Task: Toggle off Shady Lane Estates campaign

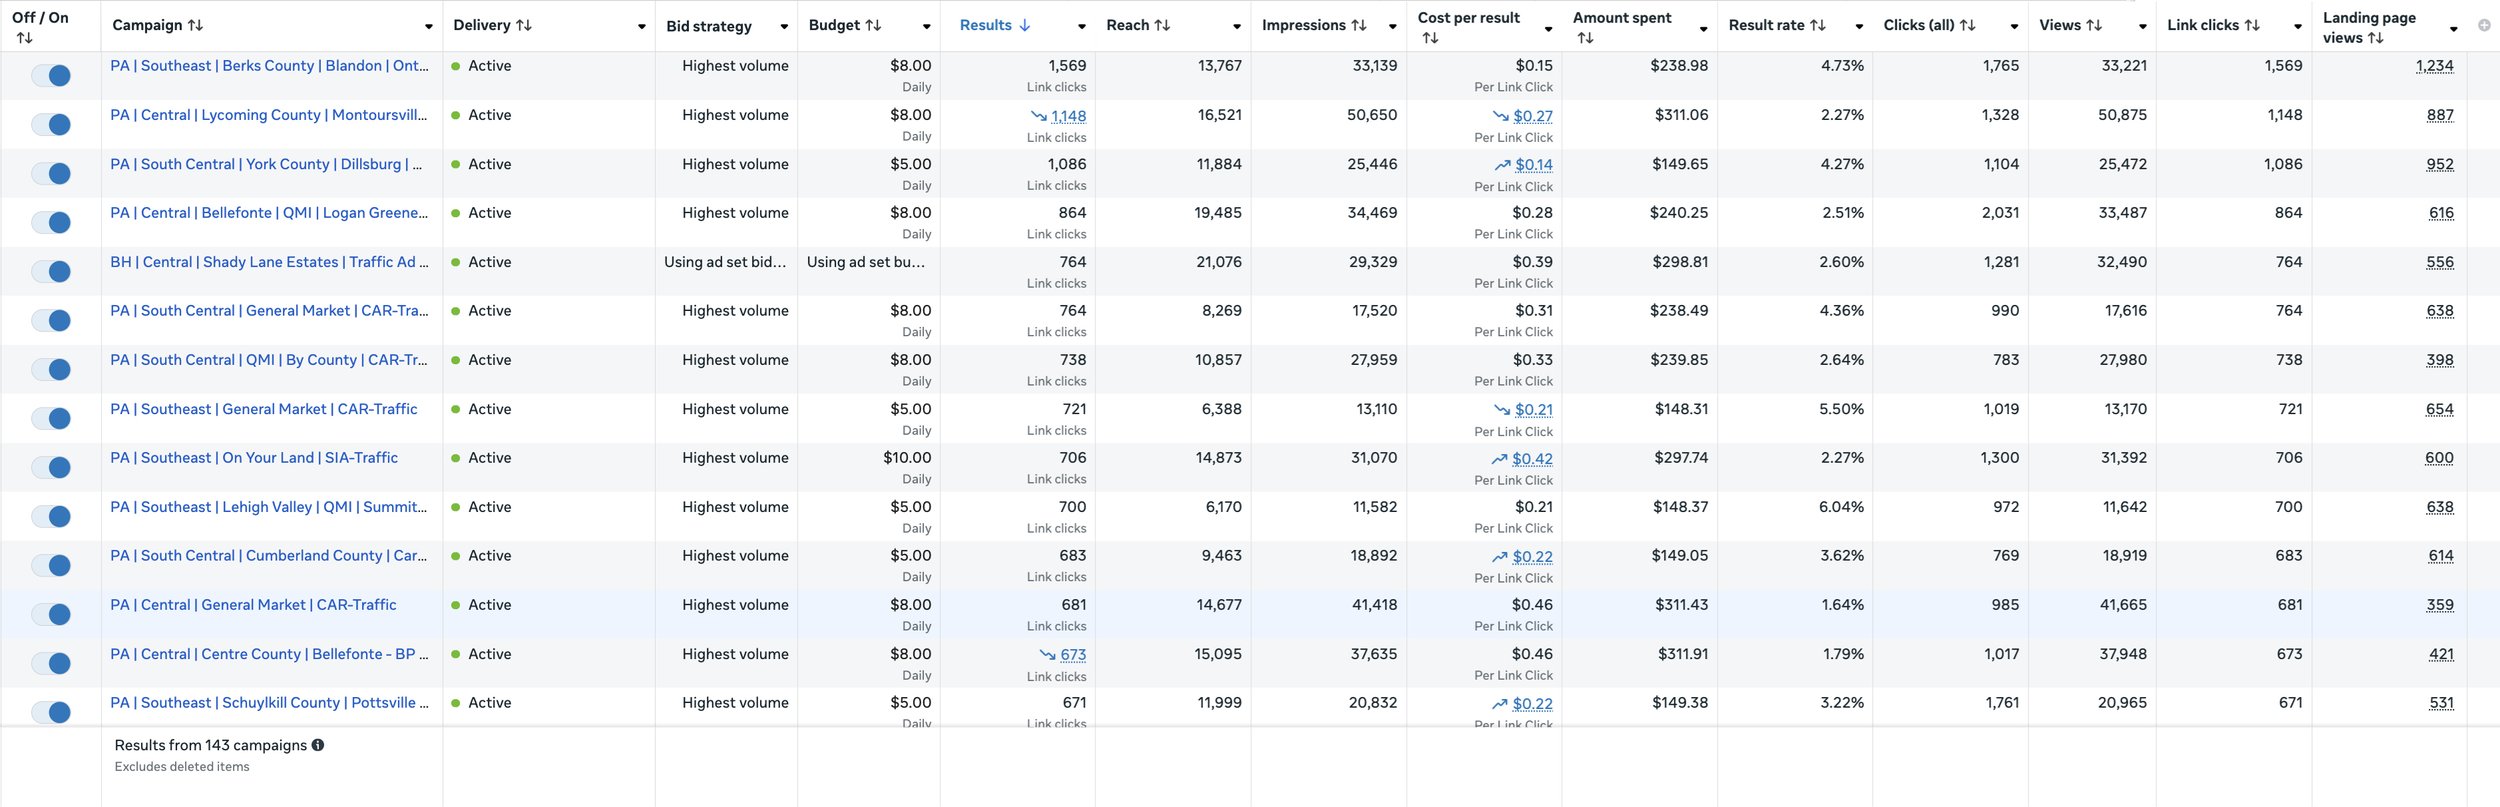Action: pos(51,271)
